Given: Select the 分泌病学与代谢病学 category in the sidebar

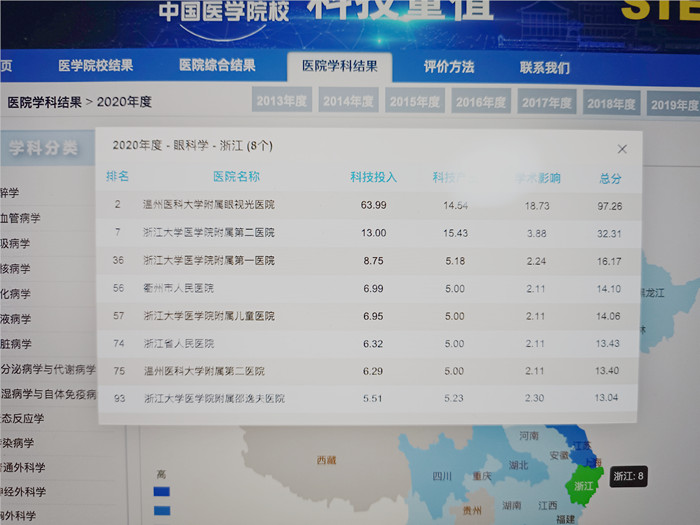Looking at the screenshot, I should point(48,370).
